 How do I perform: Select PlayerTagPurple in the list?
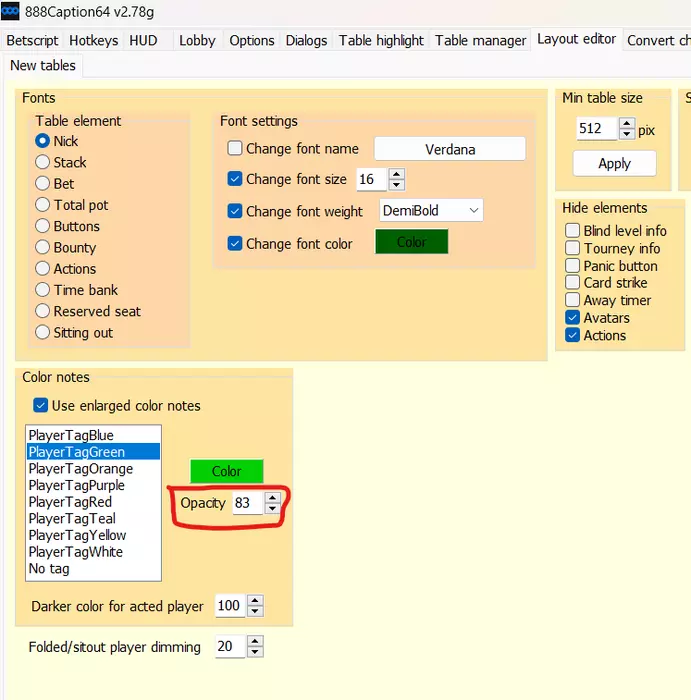[x=93, y=485]
